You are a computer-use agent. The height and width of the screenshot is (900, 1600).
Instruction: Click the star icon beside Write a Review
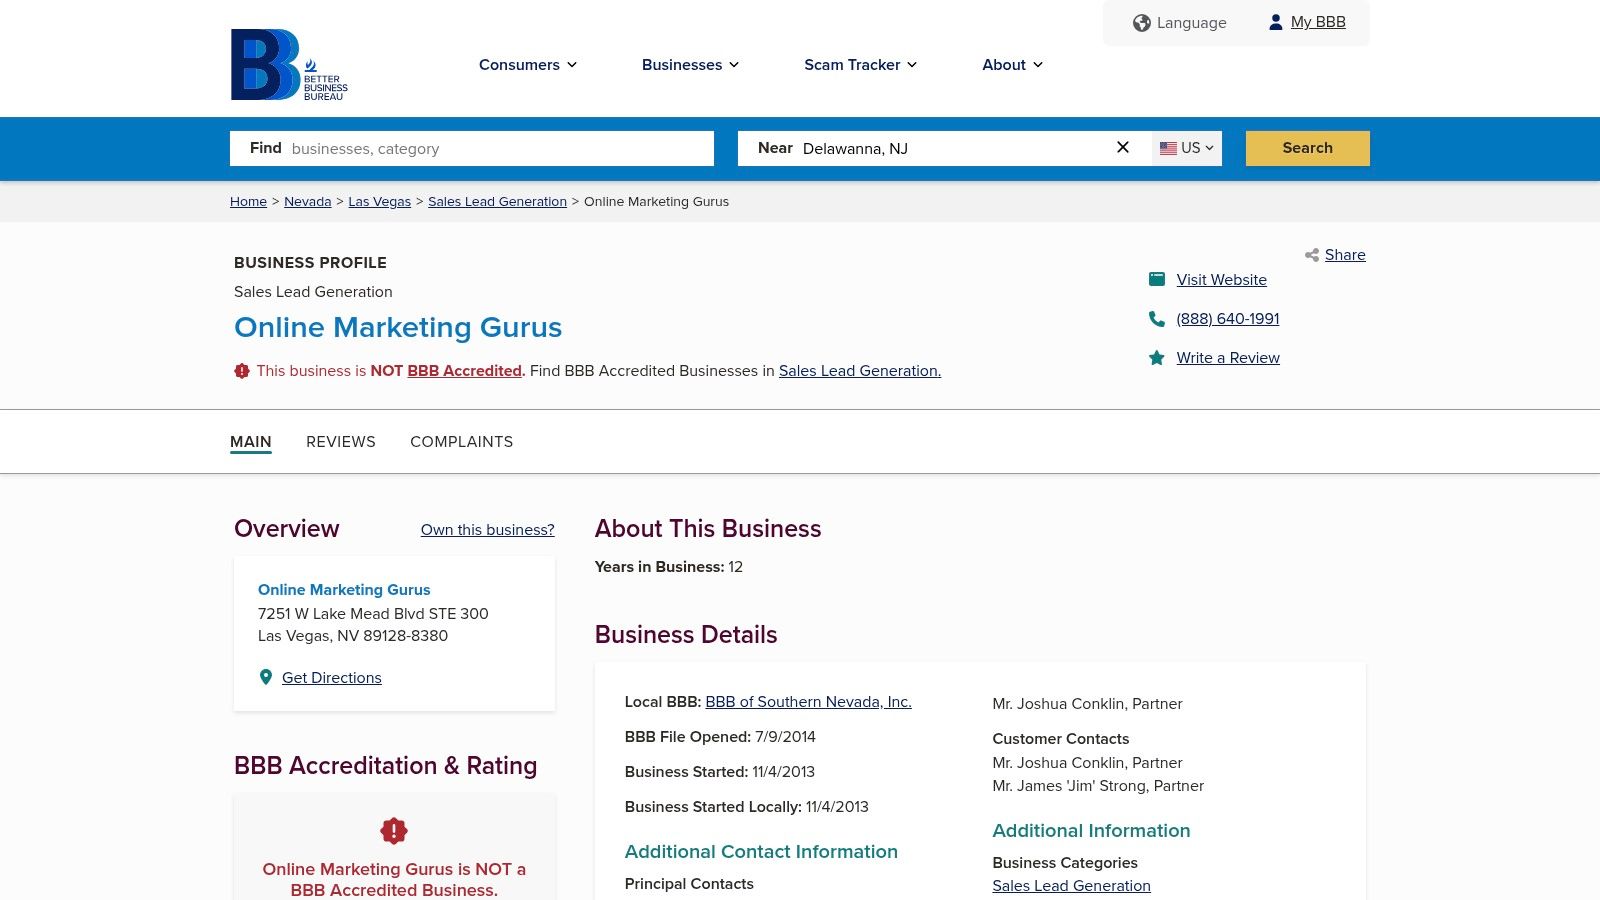click(x=1157, y=358)
